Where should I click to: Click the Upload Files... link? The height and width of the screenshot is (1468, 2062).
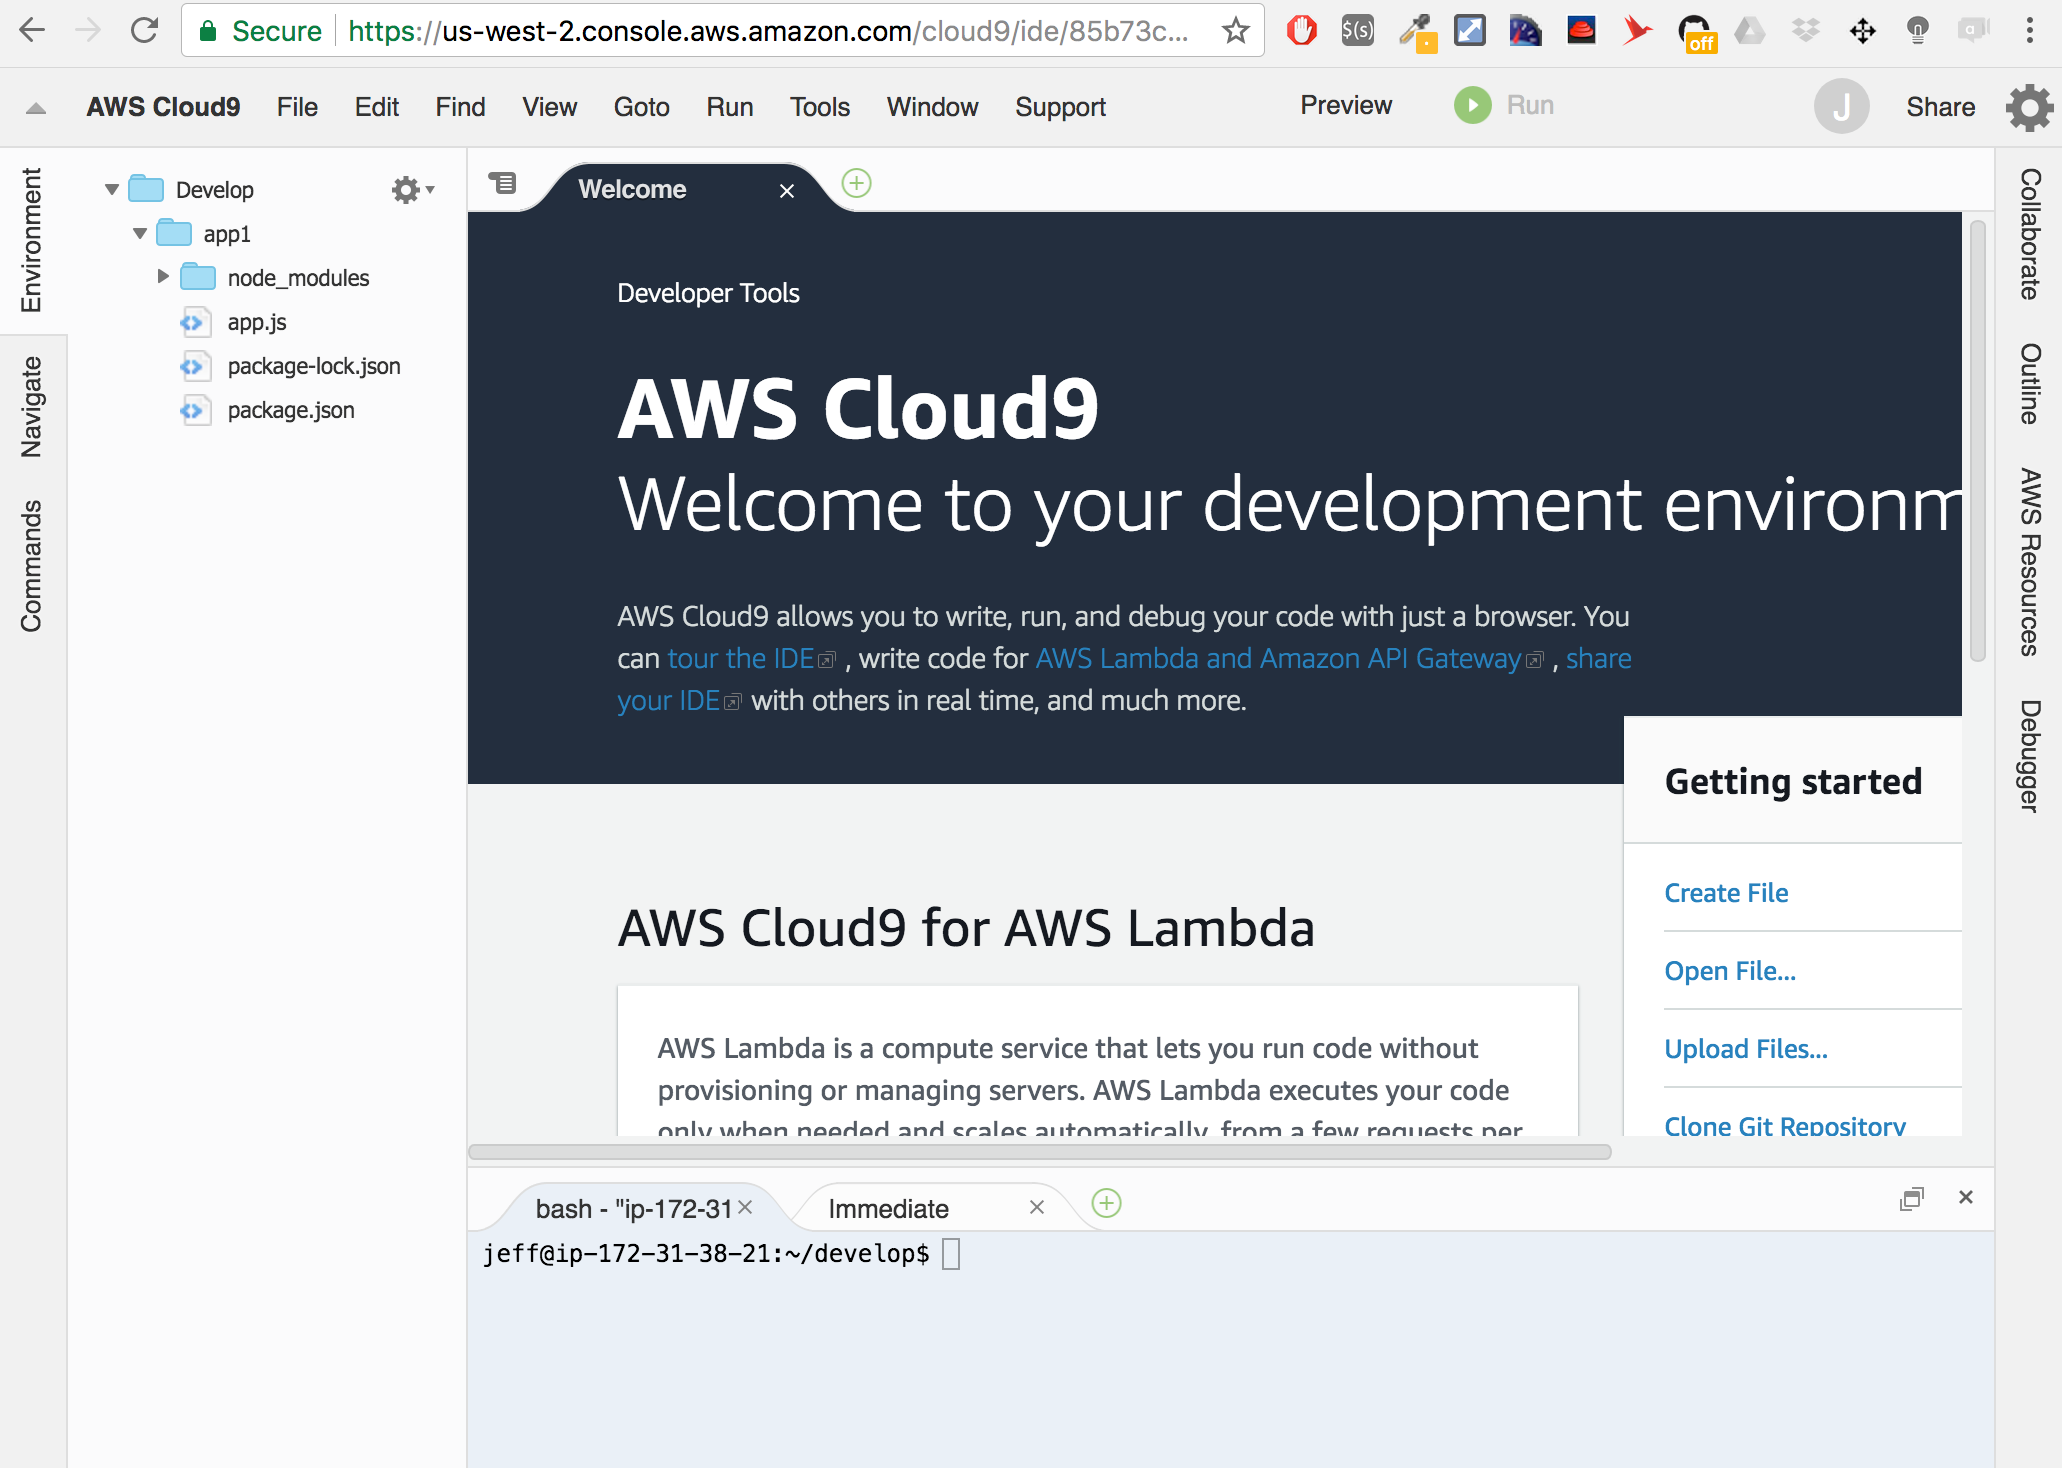pos(1746,1048)
